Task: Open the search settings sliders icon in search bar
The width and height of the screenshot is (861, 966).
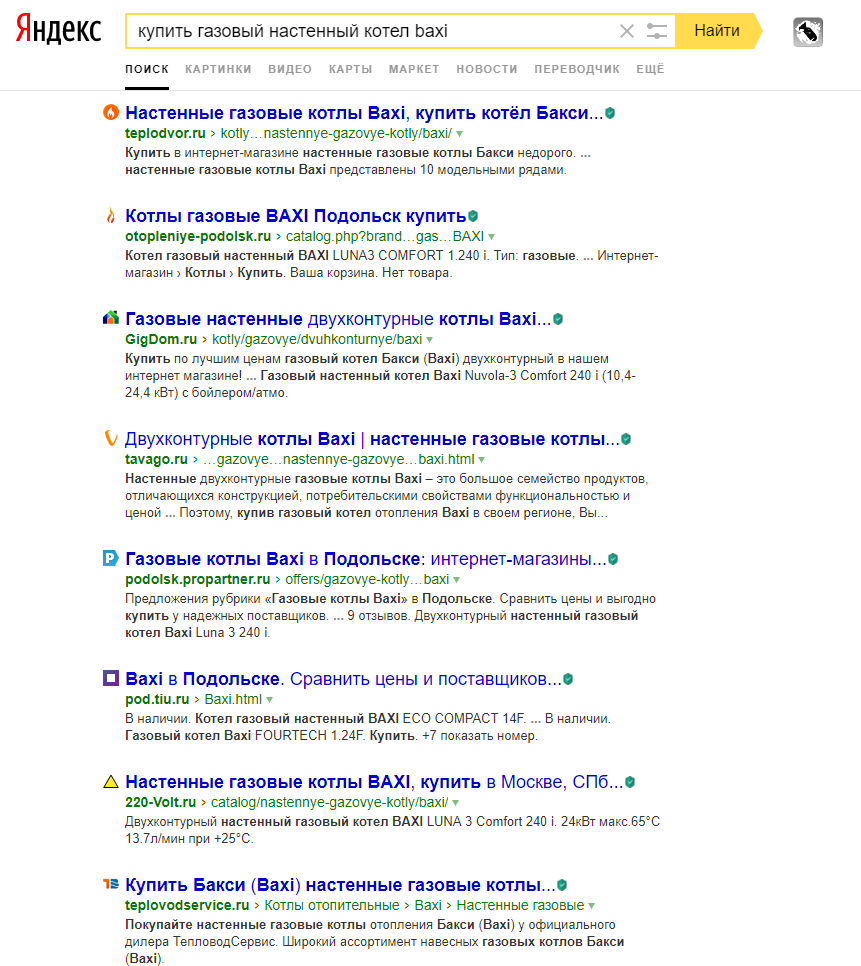Action: (656, 31)
